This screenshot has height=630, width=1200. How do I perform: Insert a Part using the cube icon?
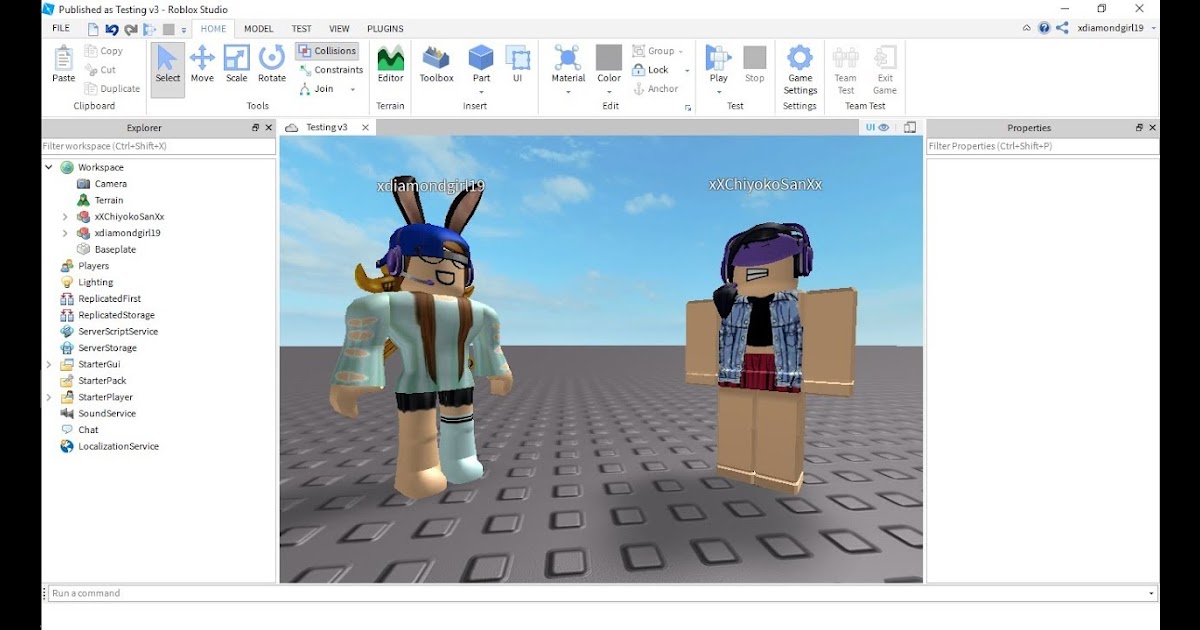click(481, 57)
